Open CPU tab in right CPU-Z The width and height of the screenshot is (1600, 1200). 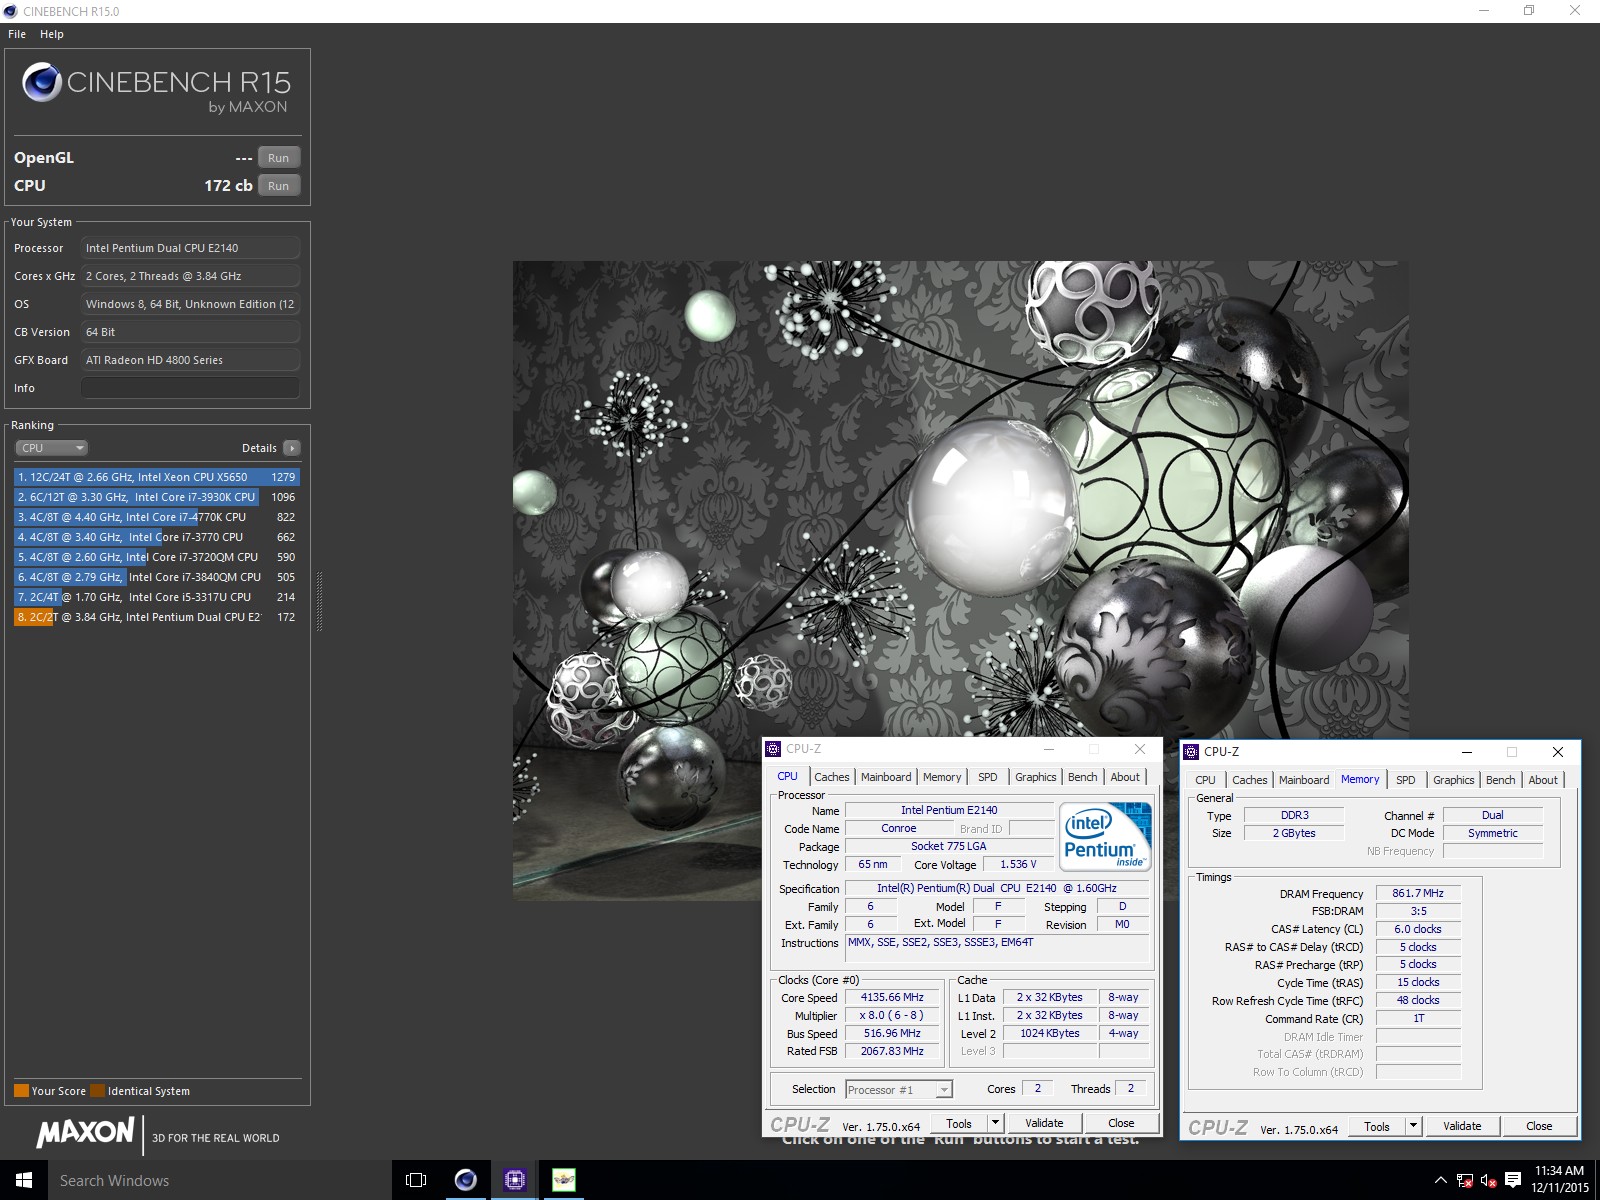tap(1206, 780)
